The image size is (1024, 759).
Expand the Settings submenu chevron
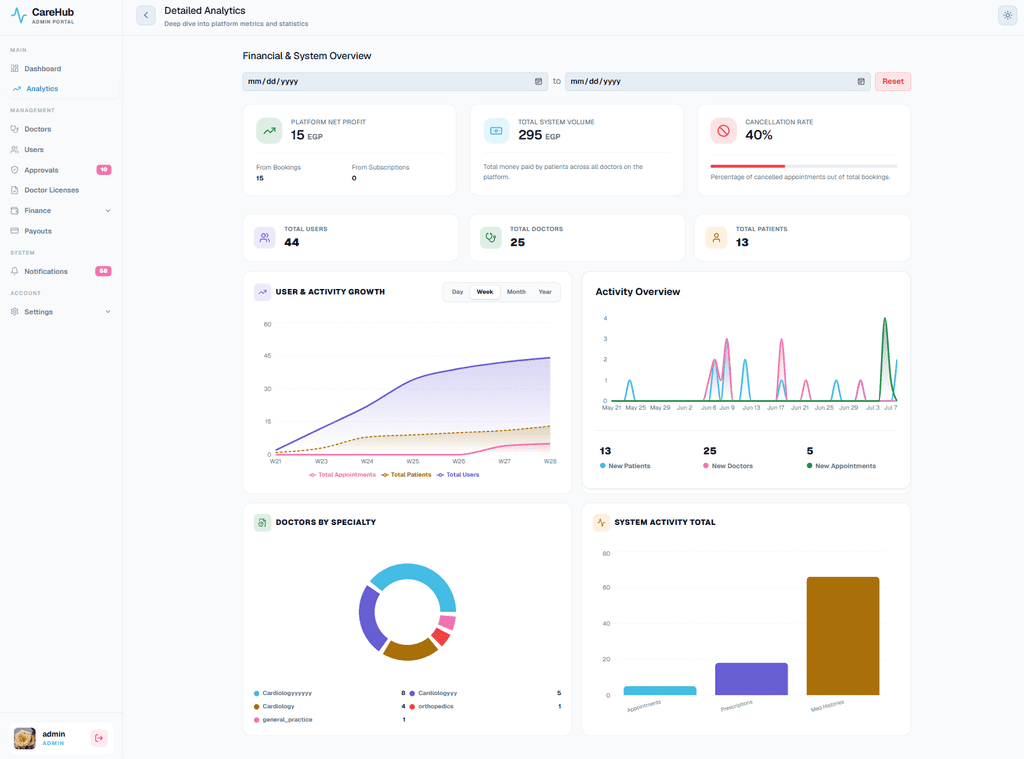pyautogui.click(x=108, y=312)
